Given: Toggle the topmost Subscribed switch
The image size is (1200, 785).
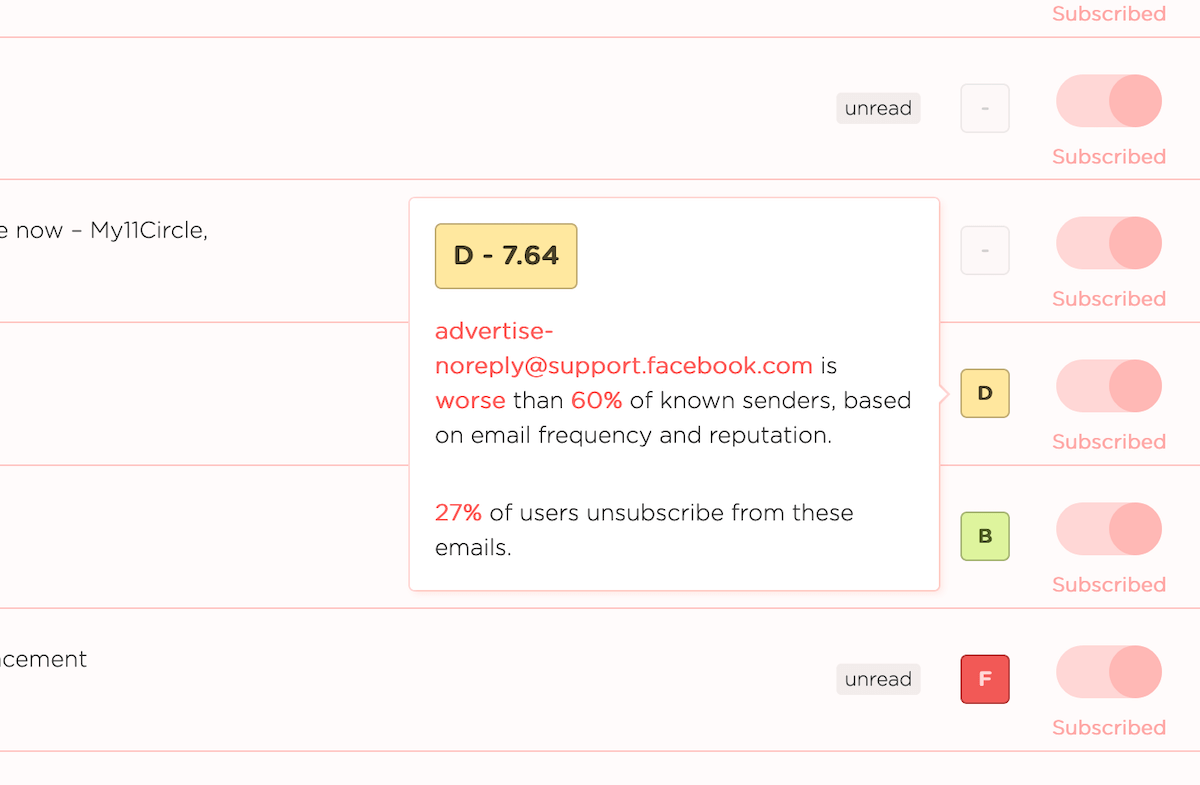Looking at the screenshot, I should 1108,101.
